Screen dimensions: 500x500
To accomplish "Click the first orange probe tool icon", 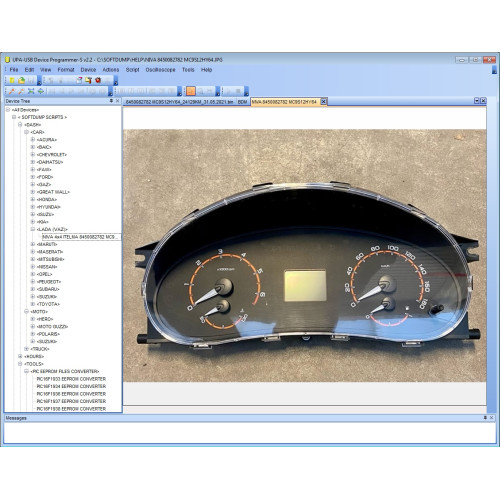I will (x=12, y=91).
